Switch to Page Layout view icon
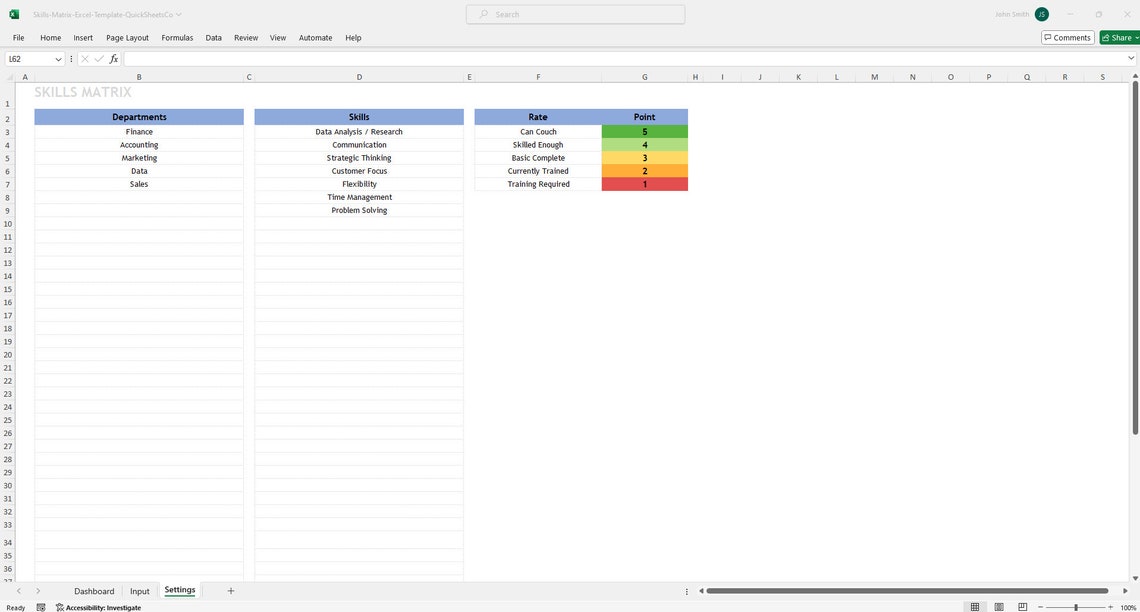Image resolution: width=1140 pixels, height=612 pixels. coord(999,607)
